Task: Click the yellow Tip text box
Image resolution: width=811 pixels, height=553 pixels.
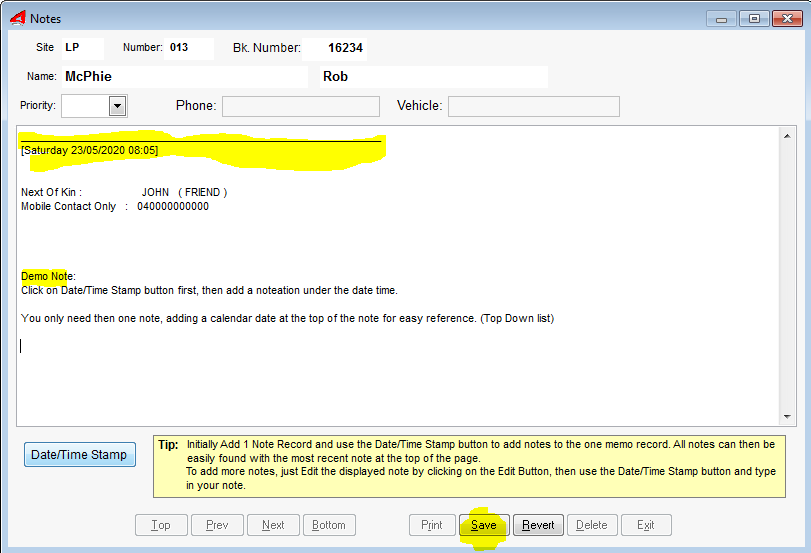Action: pyautogui.click(x=469, y=467)
